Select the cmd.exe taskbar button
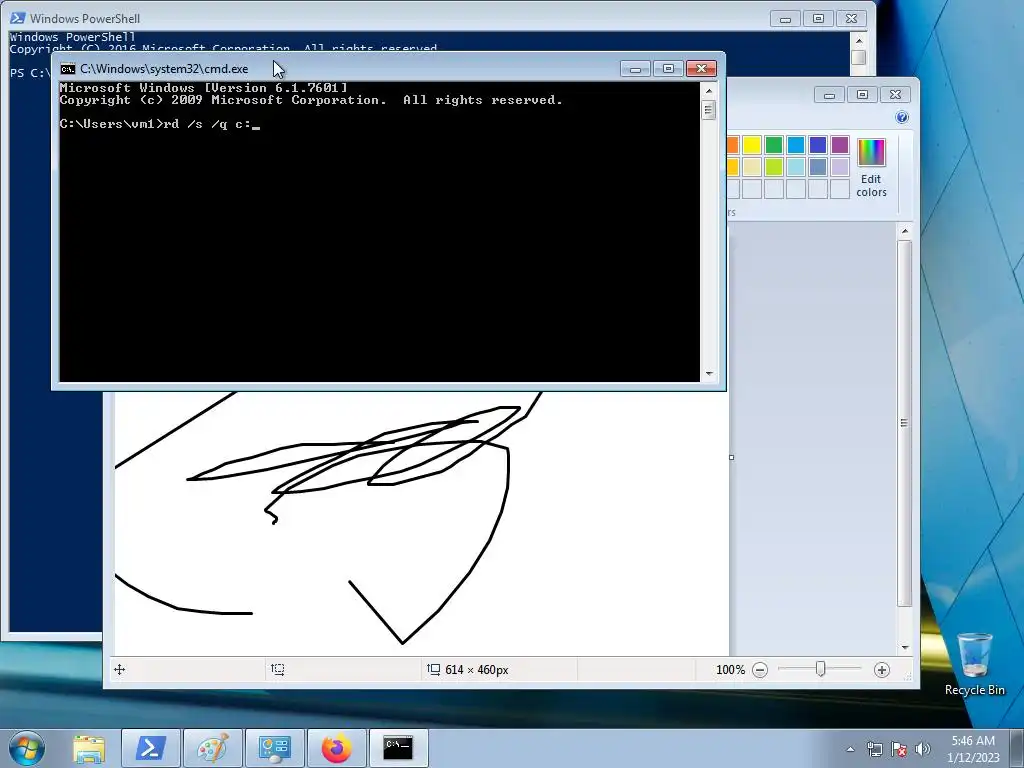The image size is (1024, 768). [x=399, y=748]
